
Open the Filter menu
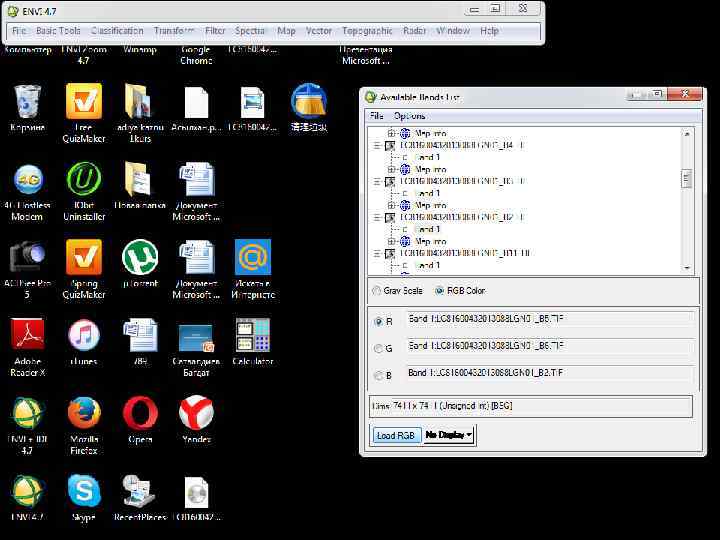(x=215, y=31)
